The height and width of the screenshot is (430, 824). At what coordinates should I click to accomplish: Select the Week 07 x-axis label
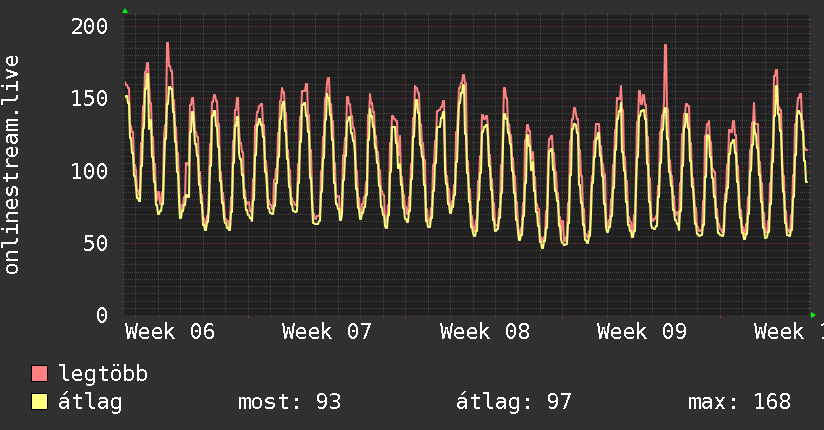pyautogui.click(x=327, y=332)
